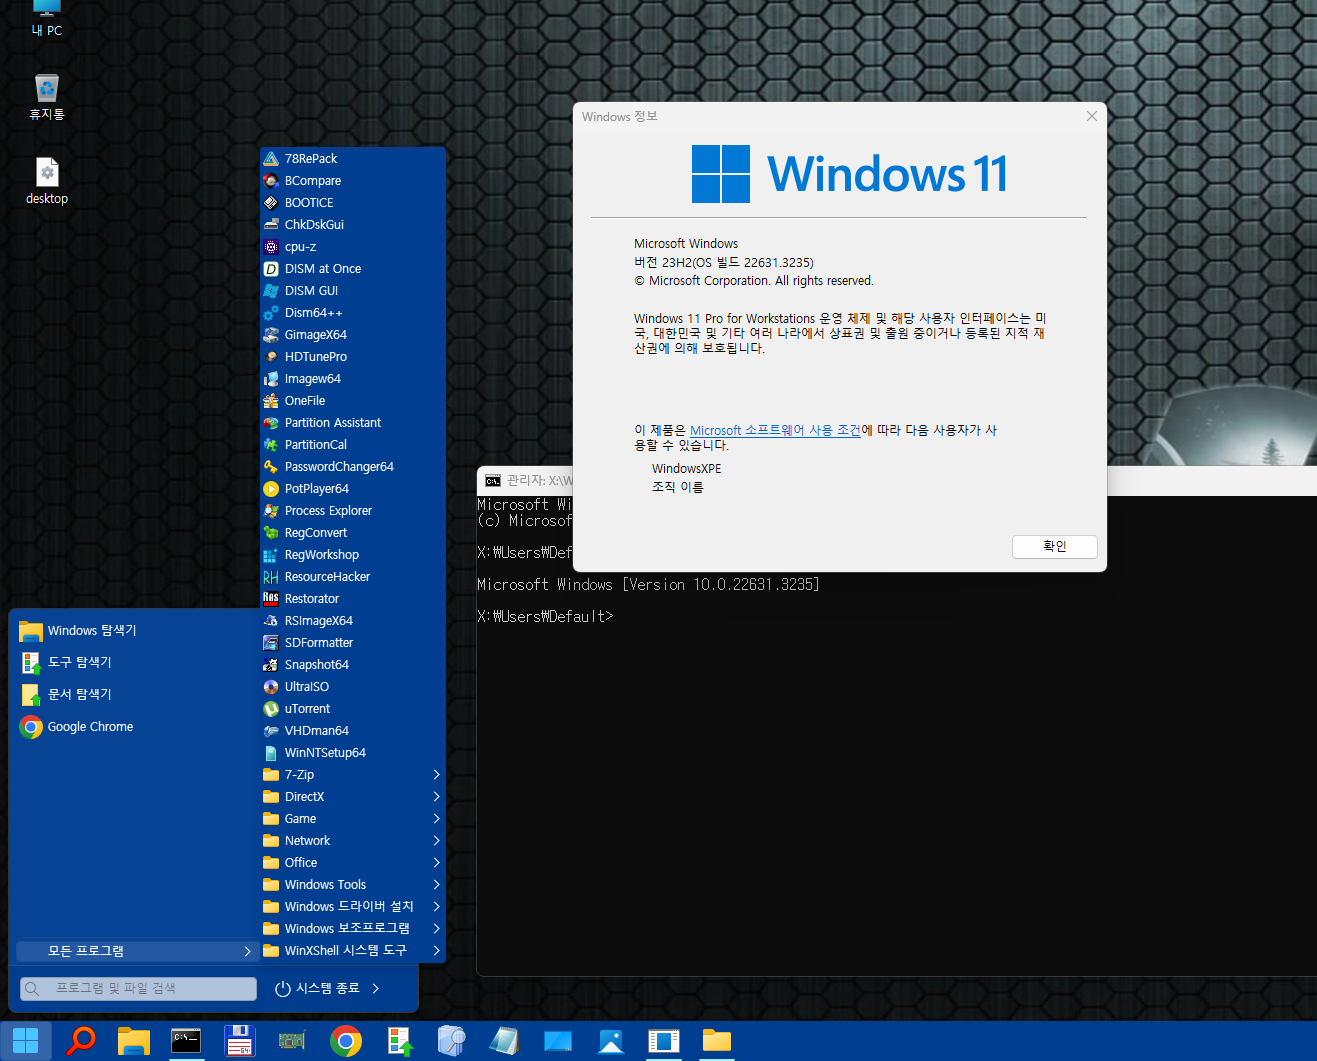
Task: Launch cpu-z from the programs list
Action: [x=352, y=246]
